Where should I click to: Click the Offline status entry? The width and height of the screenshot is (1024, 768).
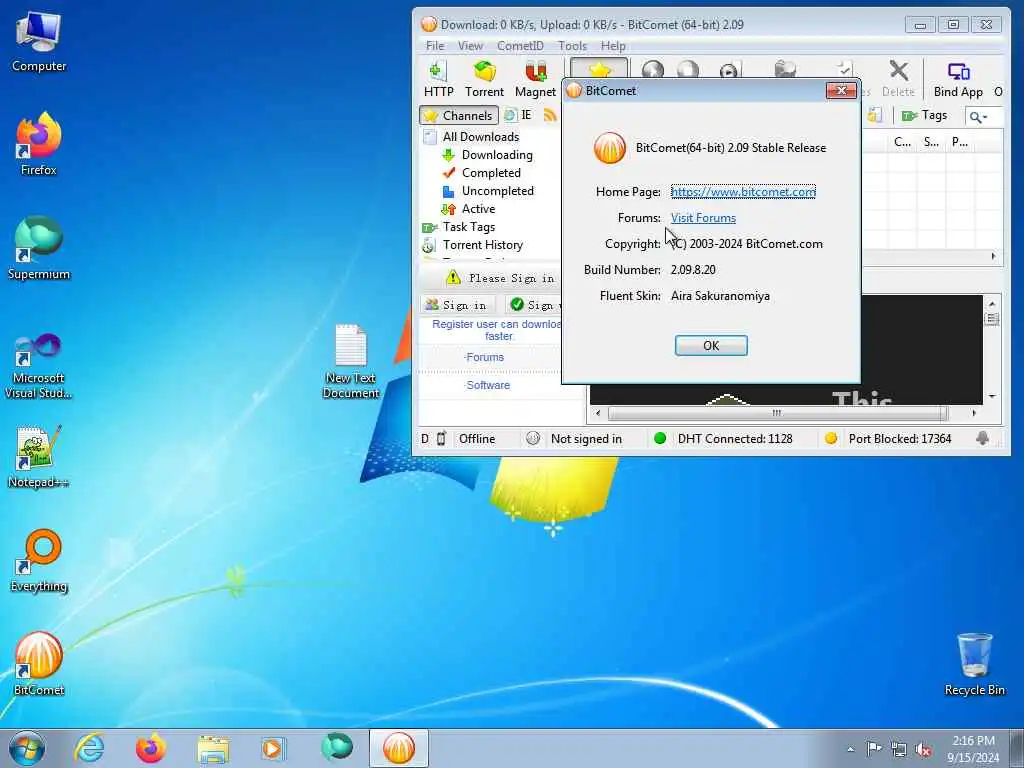477,439
